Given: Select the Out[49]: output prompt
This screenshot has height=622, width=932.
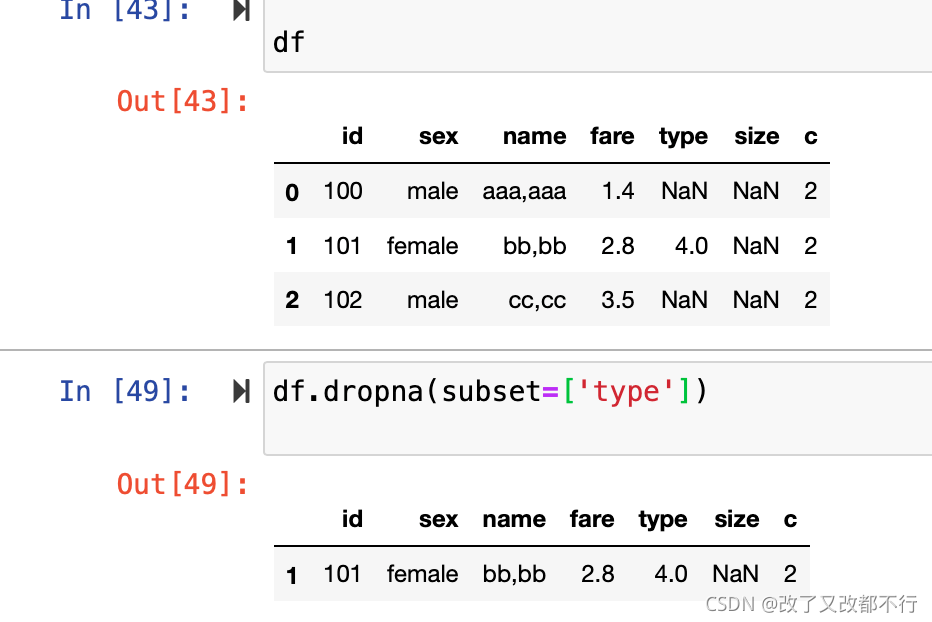Looking at the screenshot, I should click(x=182, y=484).
